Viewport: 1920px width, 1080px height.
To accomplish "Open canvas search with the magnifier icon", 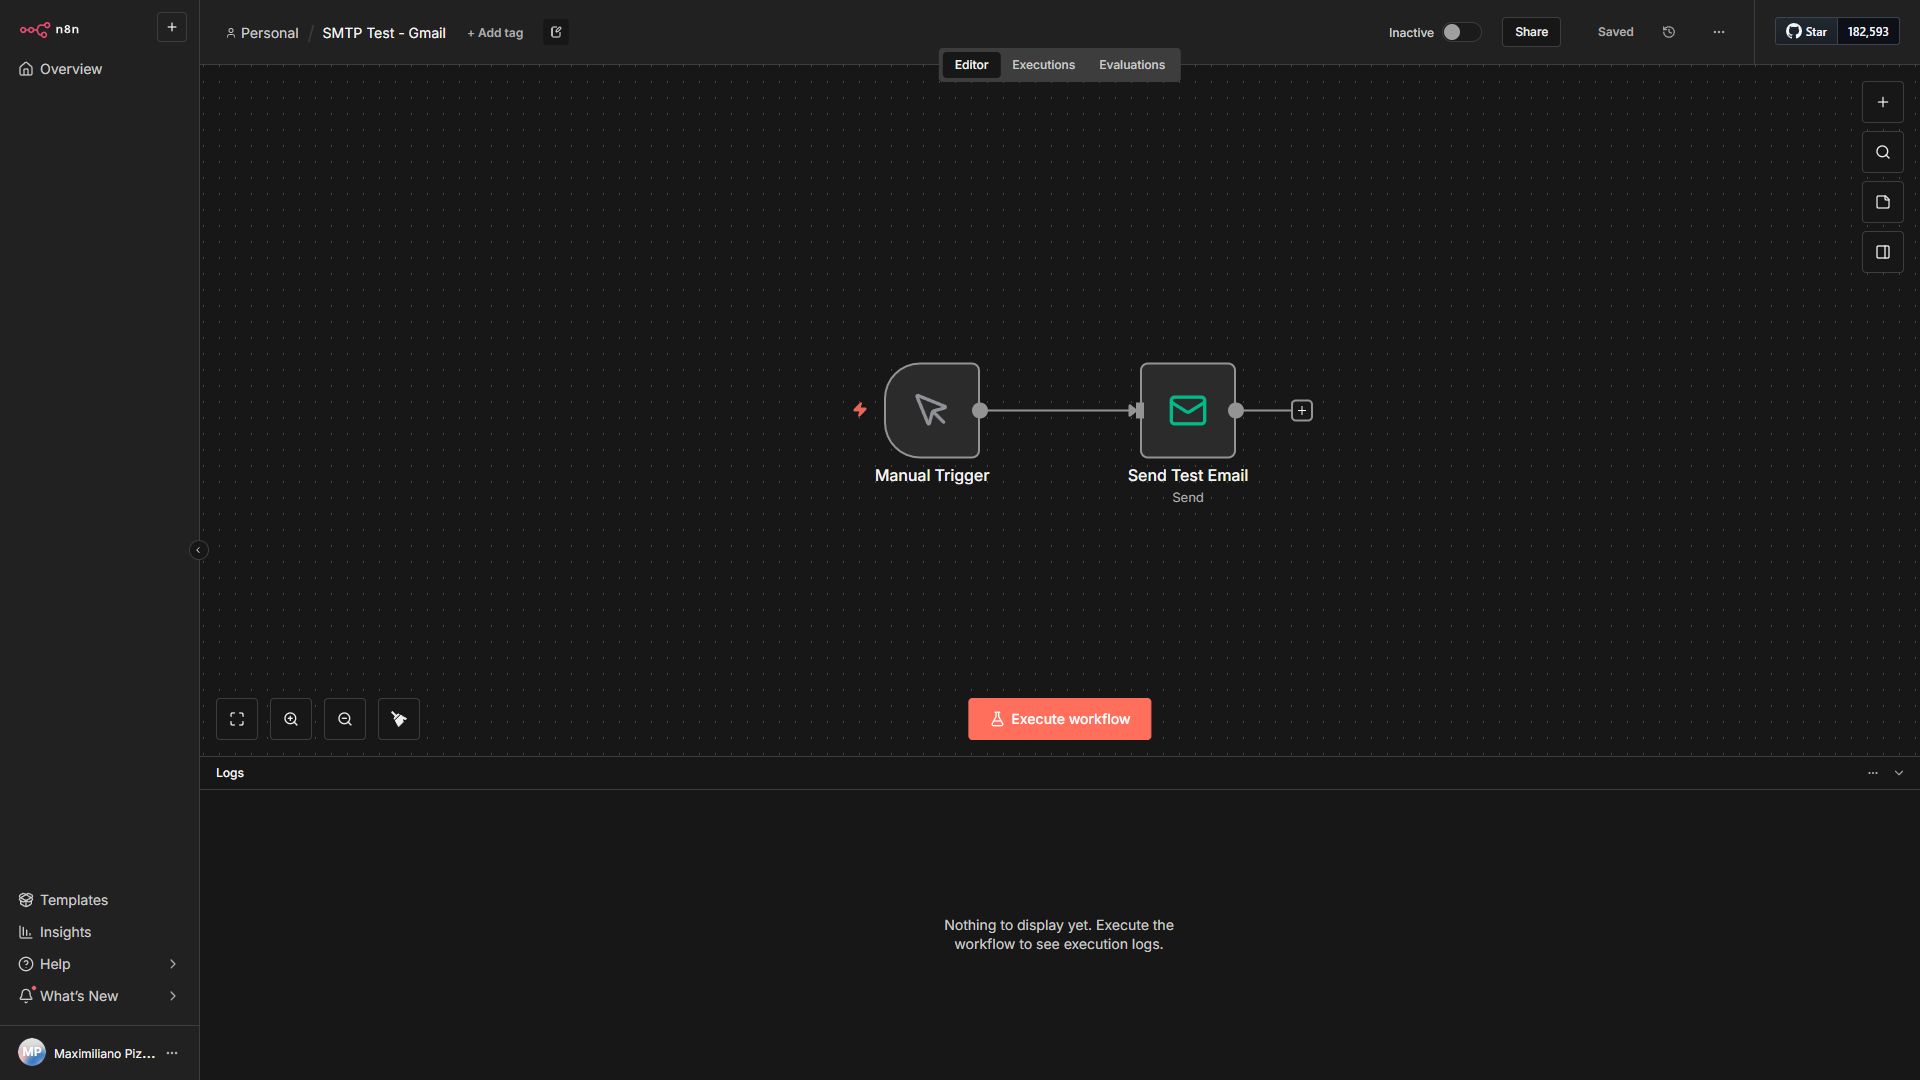I will [1883, 151].
